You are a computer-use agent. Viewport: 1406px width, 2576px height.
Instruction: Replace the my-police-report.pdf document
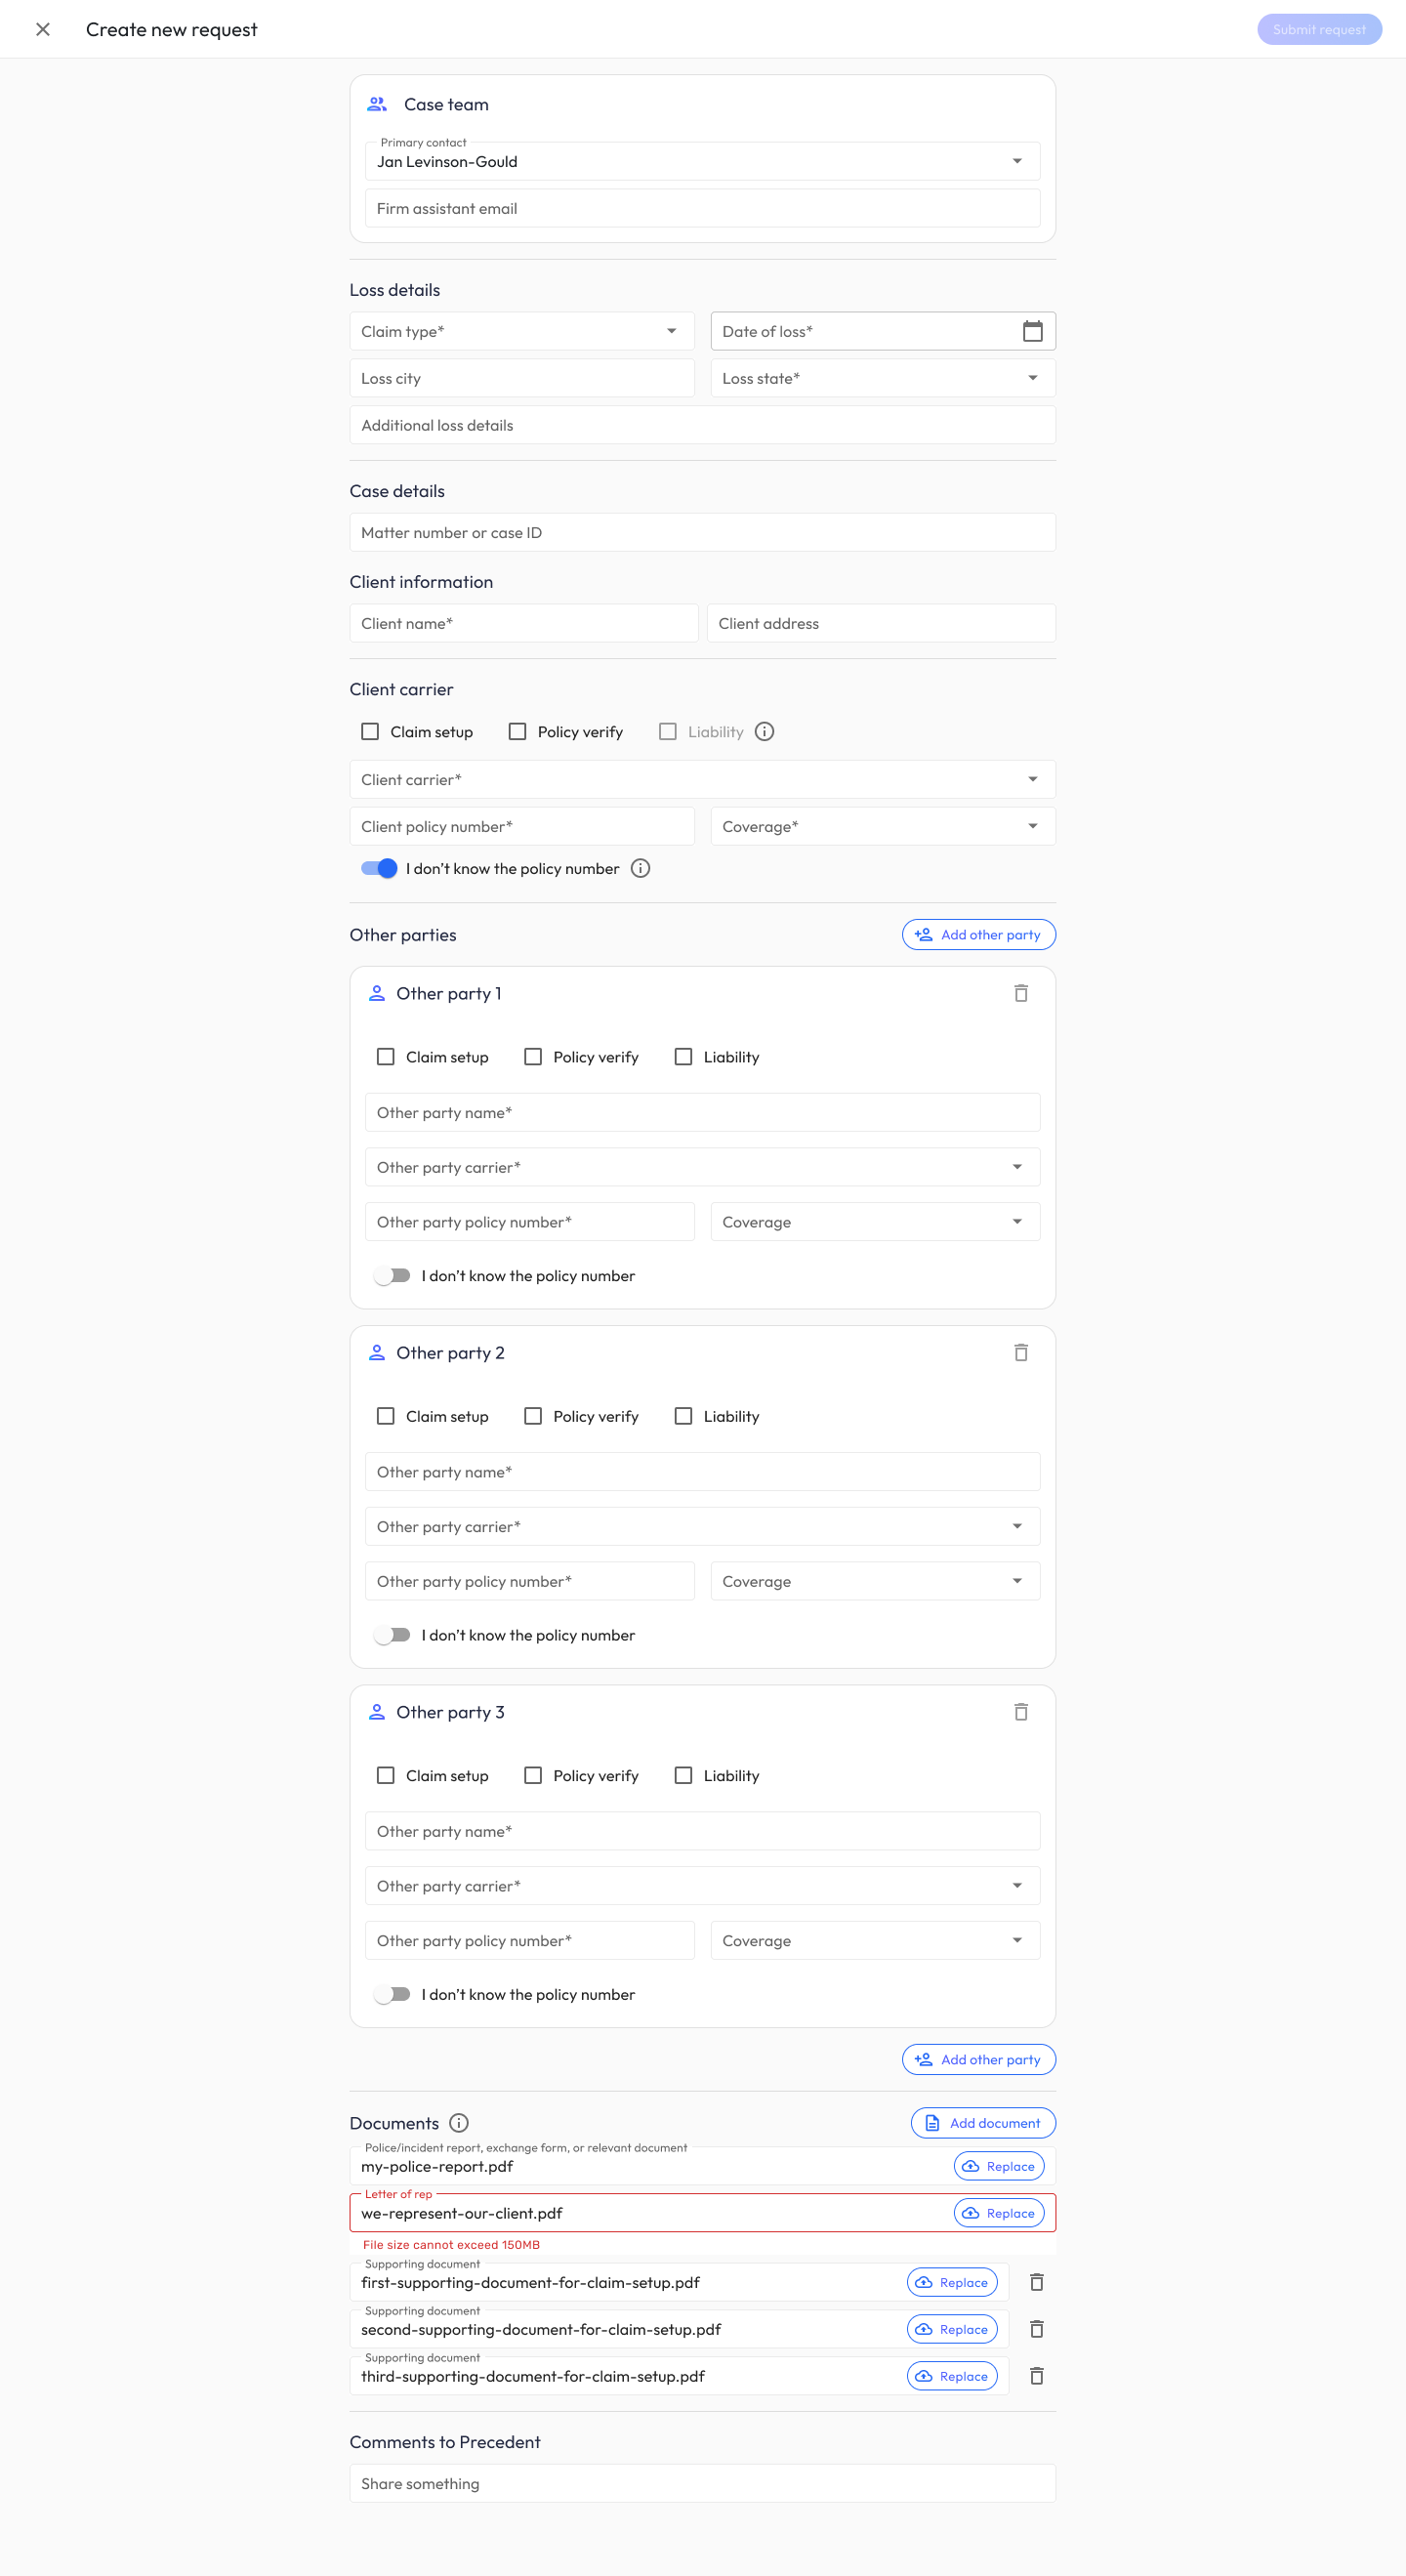click(x=998, y=2166)
